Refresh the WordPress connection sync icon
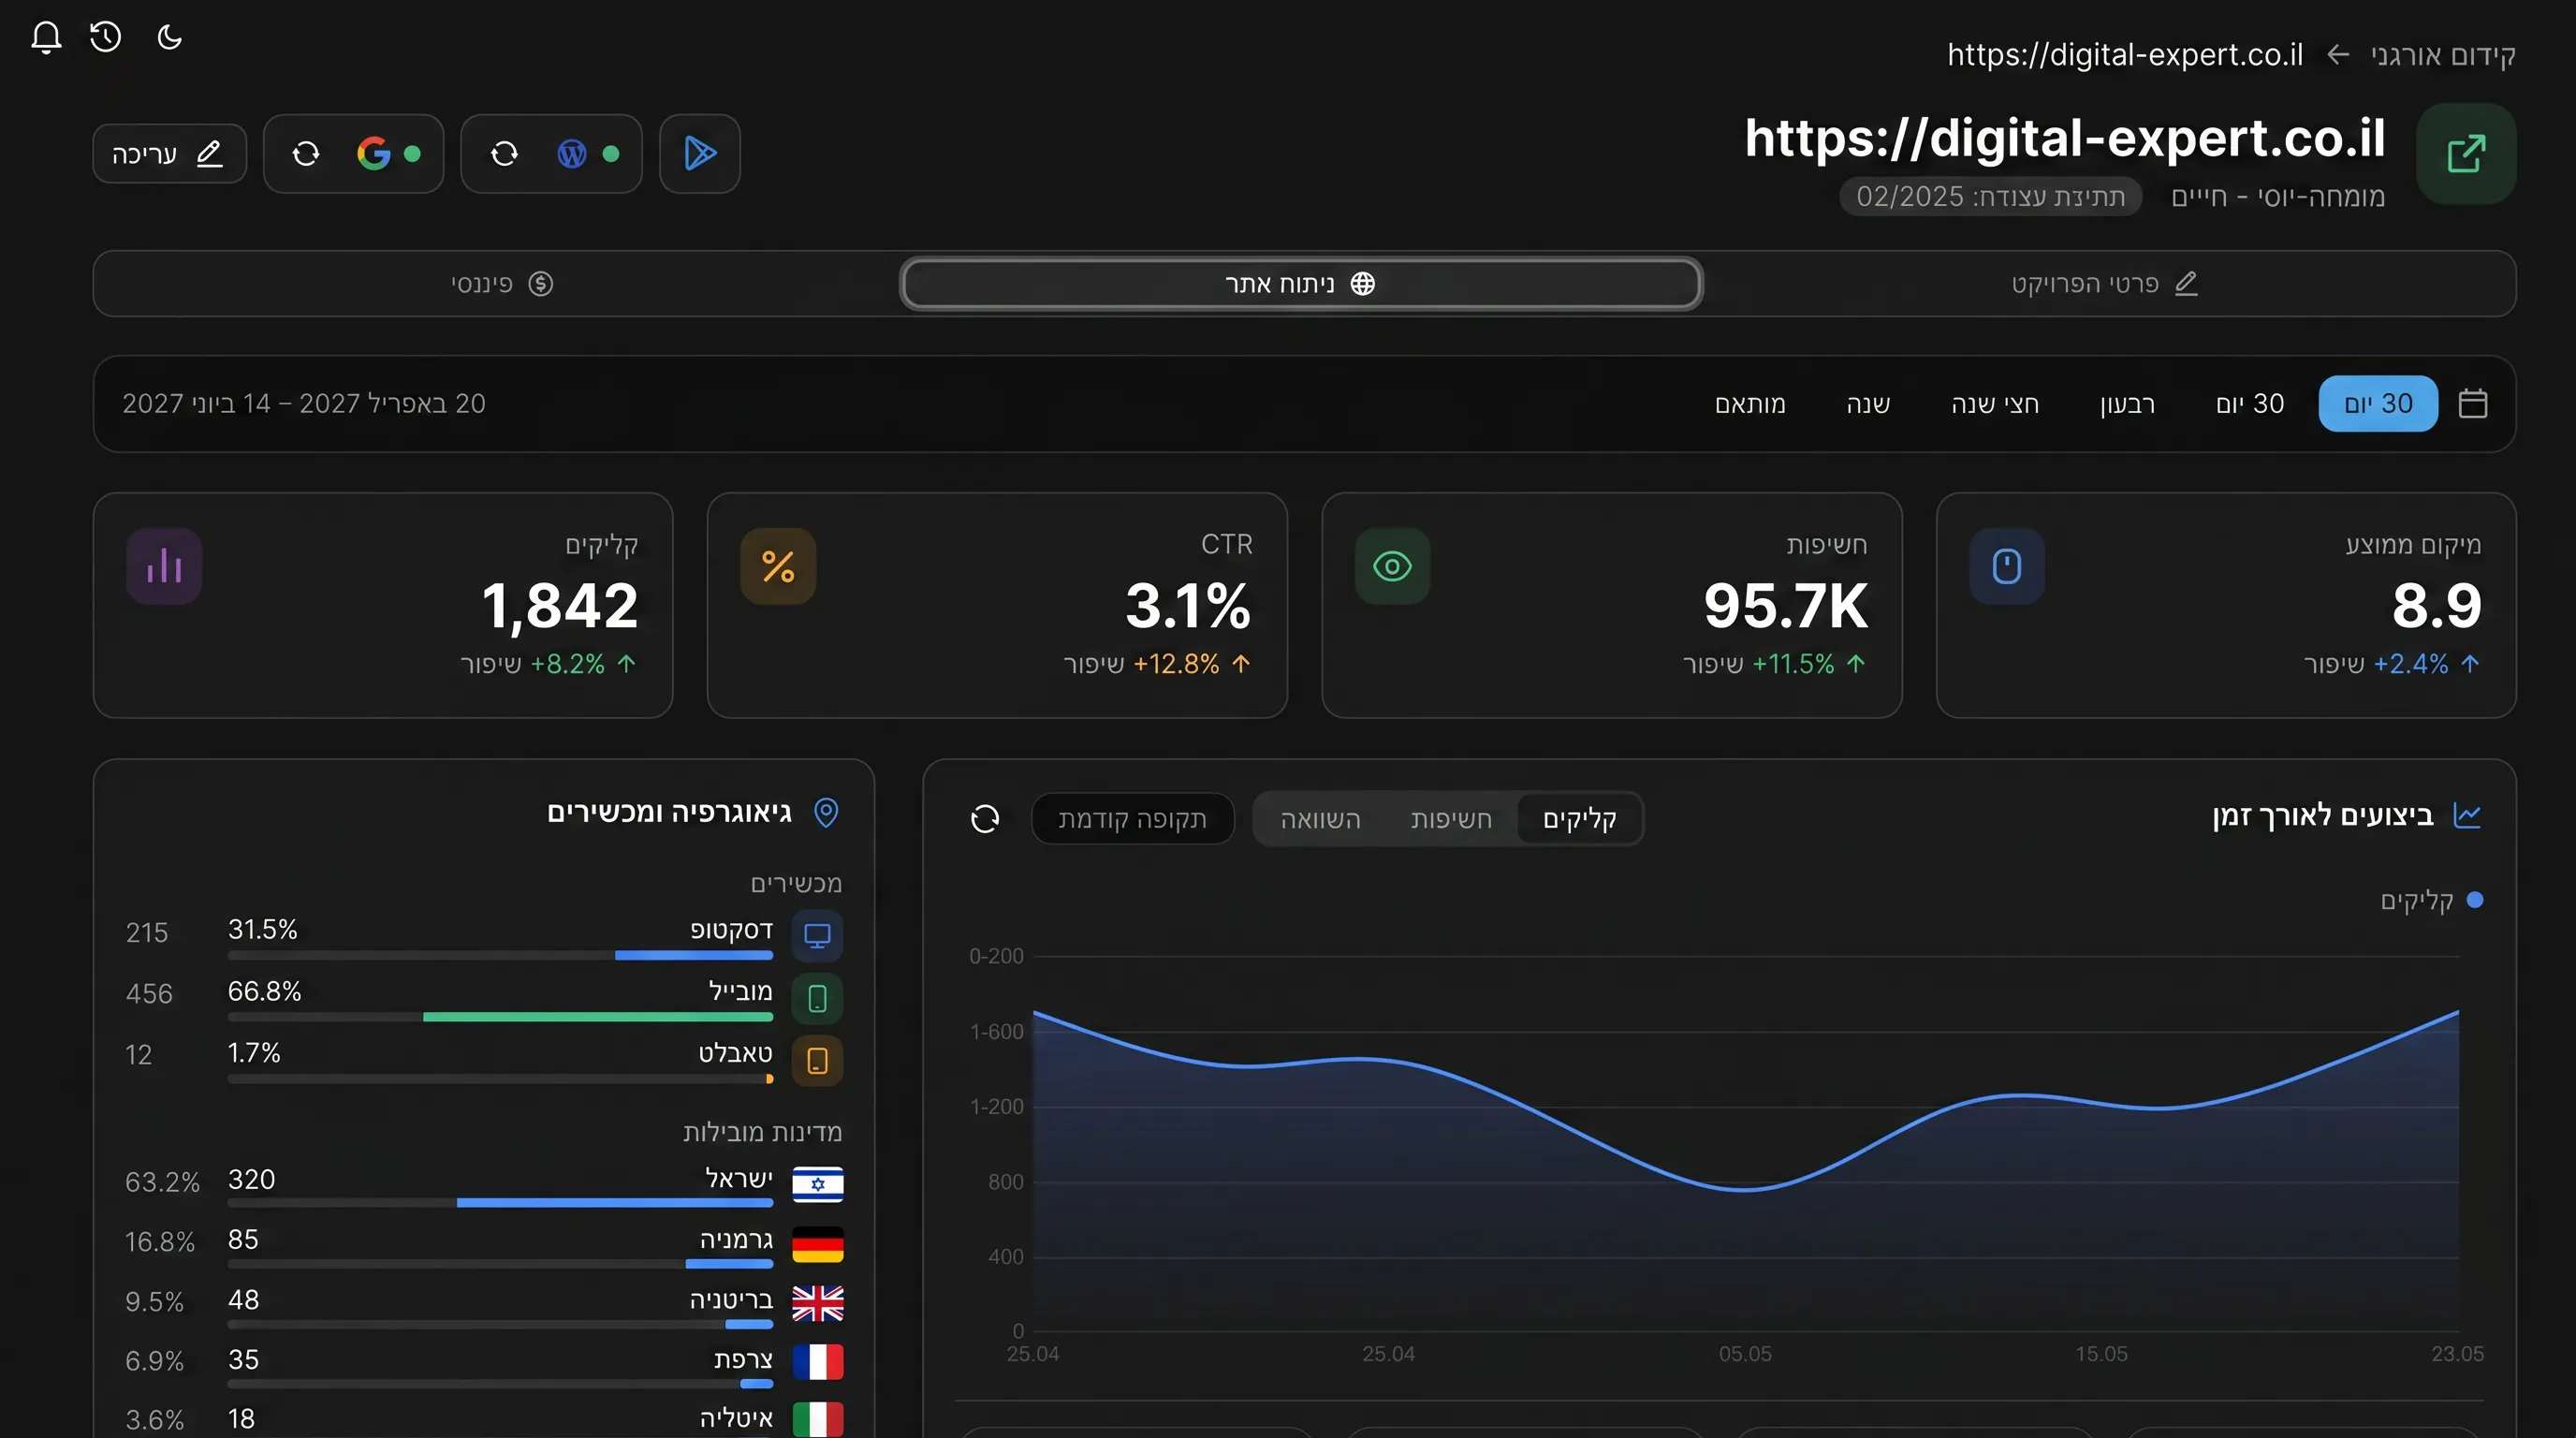Image resolution: width=2576 pixels, height=1438 pixels. pos(504,154)
